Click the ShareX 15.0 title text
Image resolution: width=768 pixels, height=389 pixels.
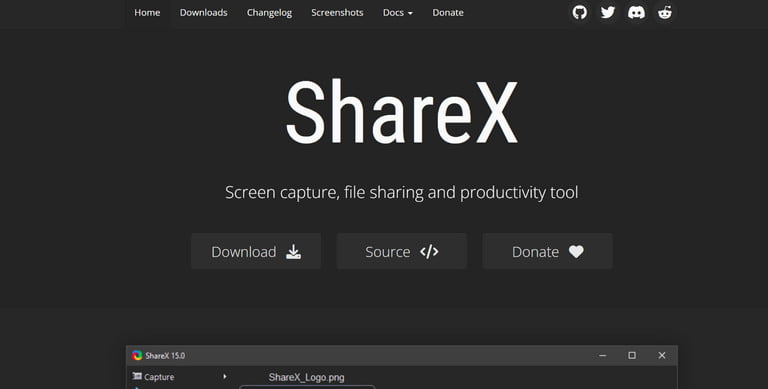point(165,356)
